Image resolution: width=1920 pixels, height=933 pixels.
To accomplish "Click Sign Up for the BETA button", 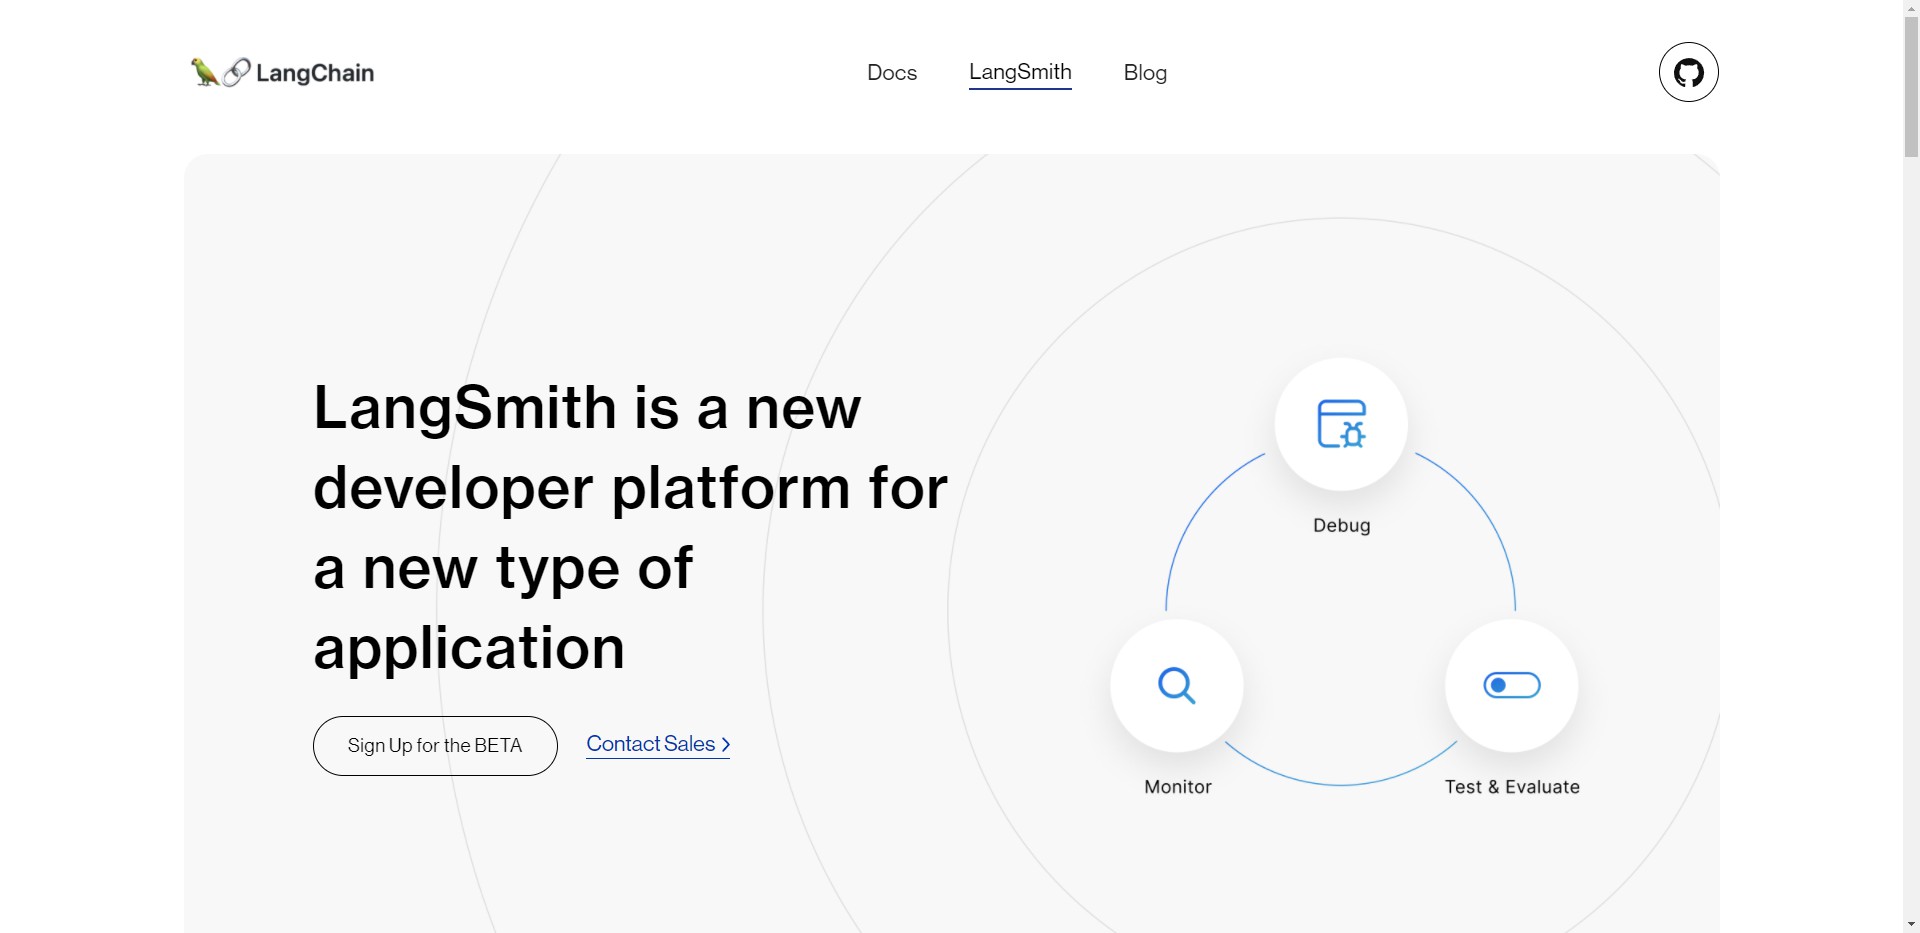I will pos(435,746).
